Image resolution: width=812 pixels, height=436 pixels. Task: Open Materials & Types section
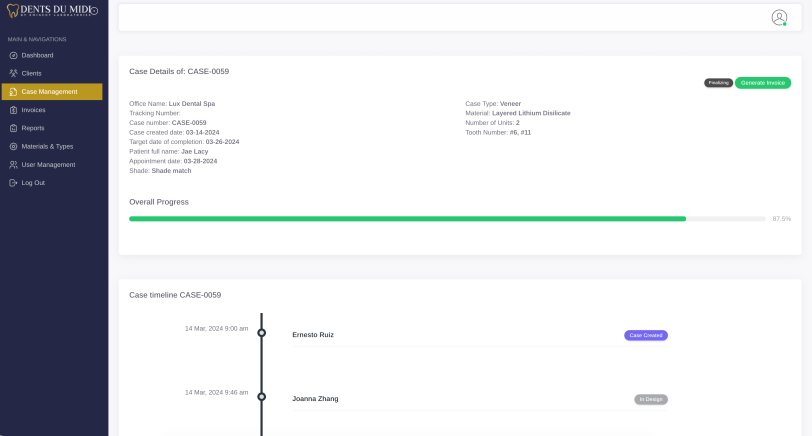[52, 147]
